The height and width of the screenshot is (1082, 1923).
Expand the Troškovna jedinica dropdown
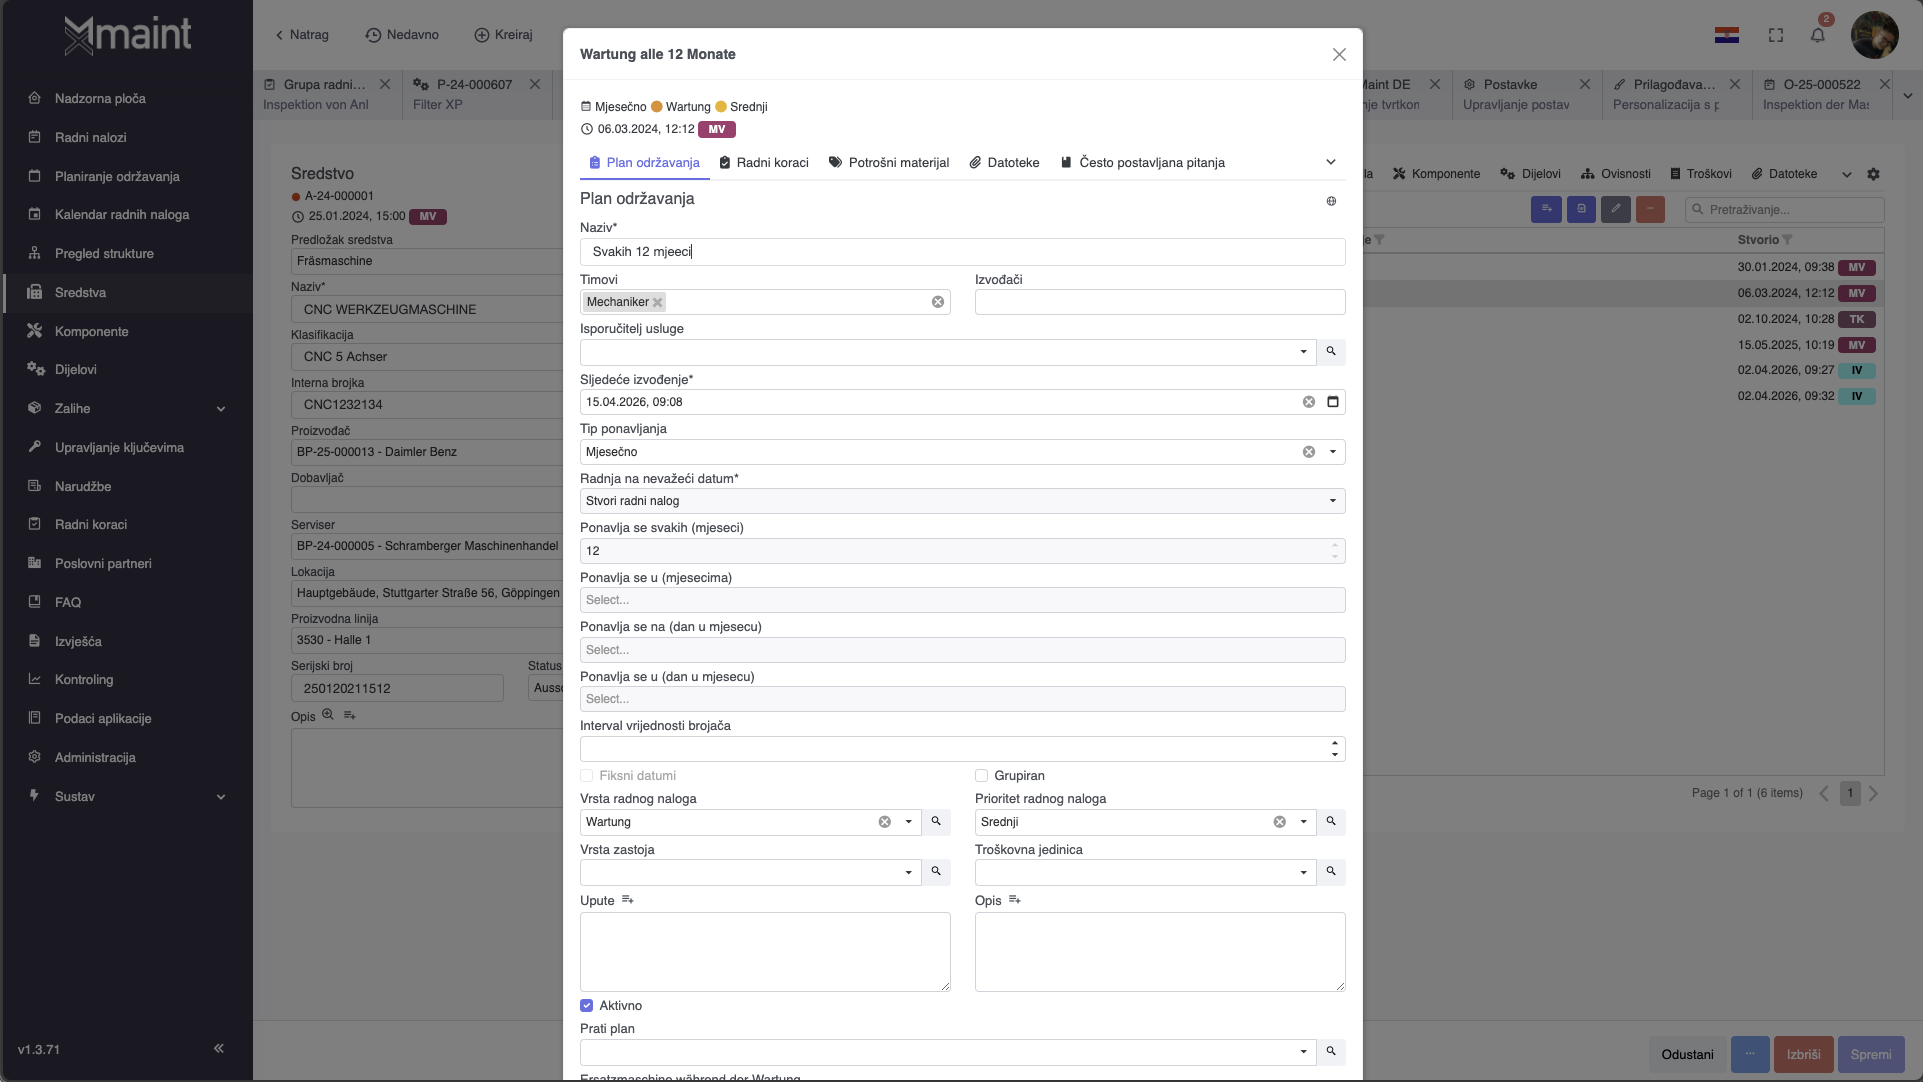(1303, 873)
